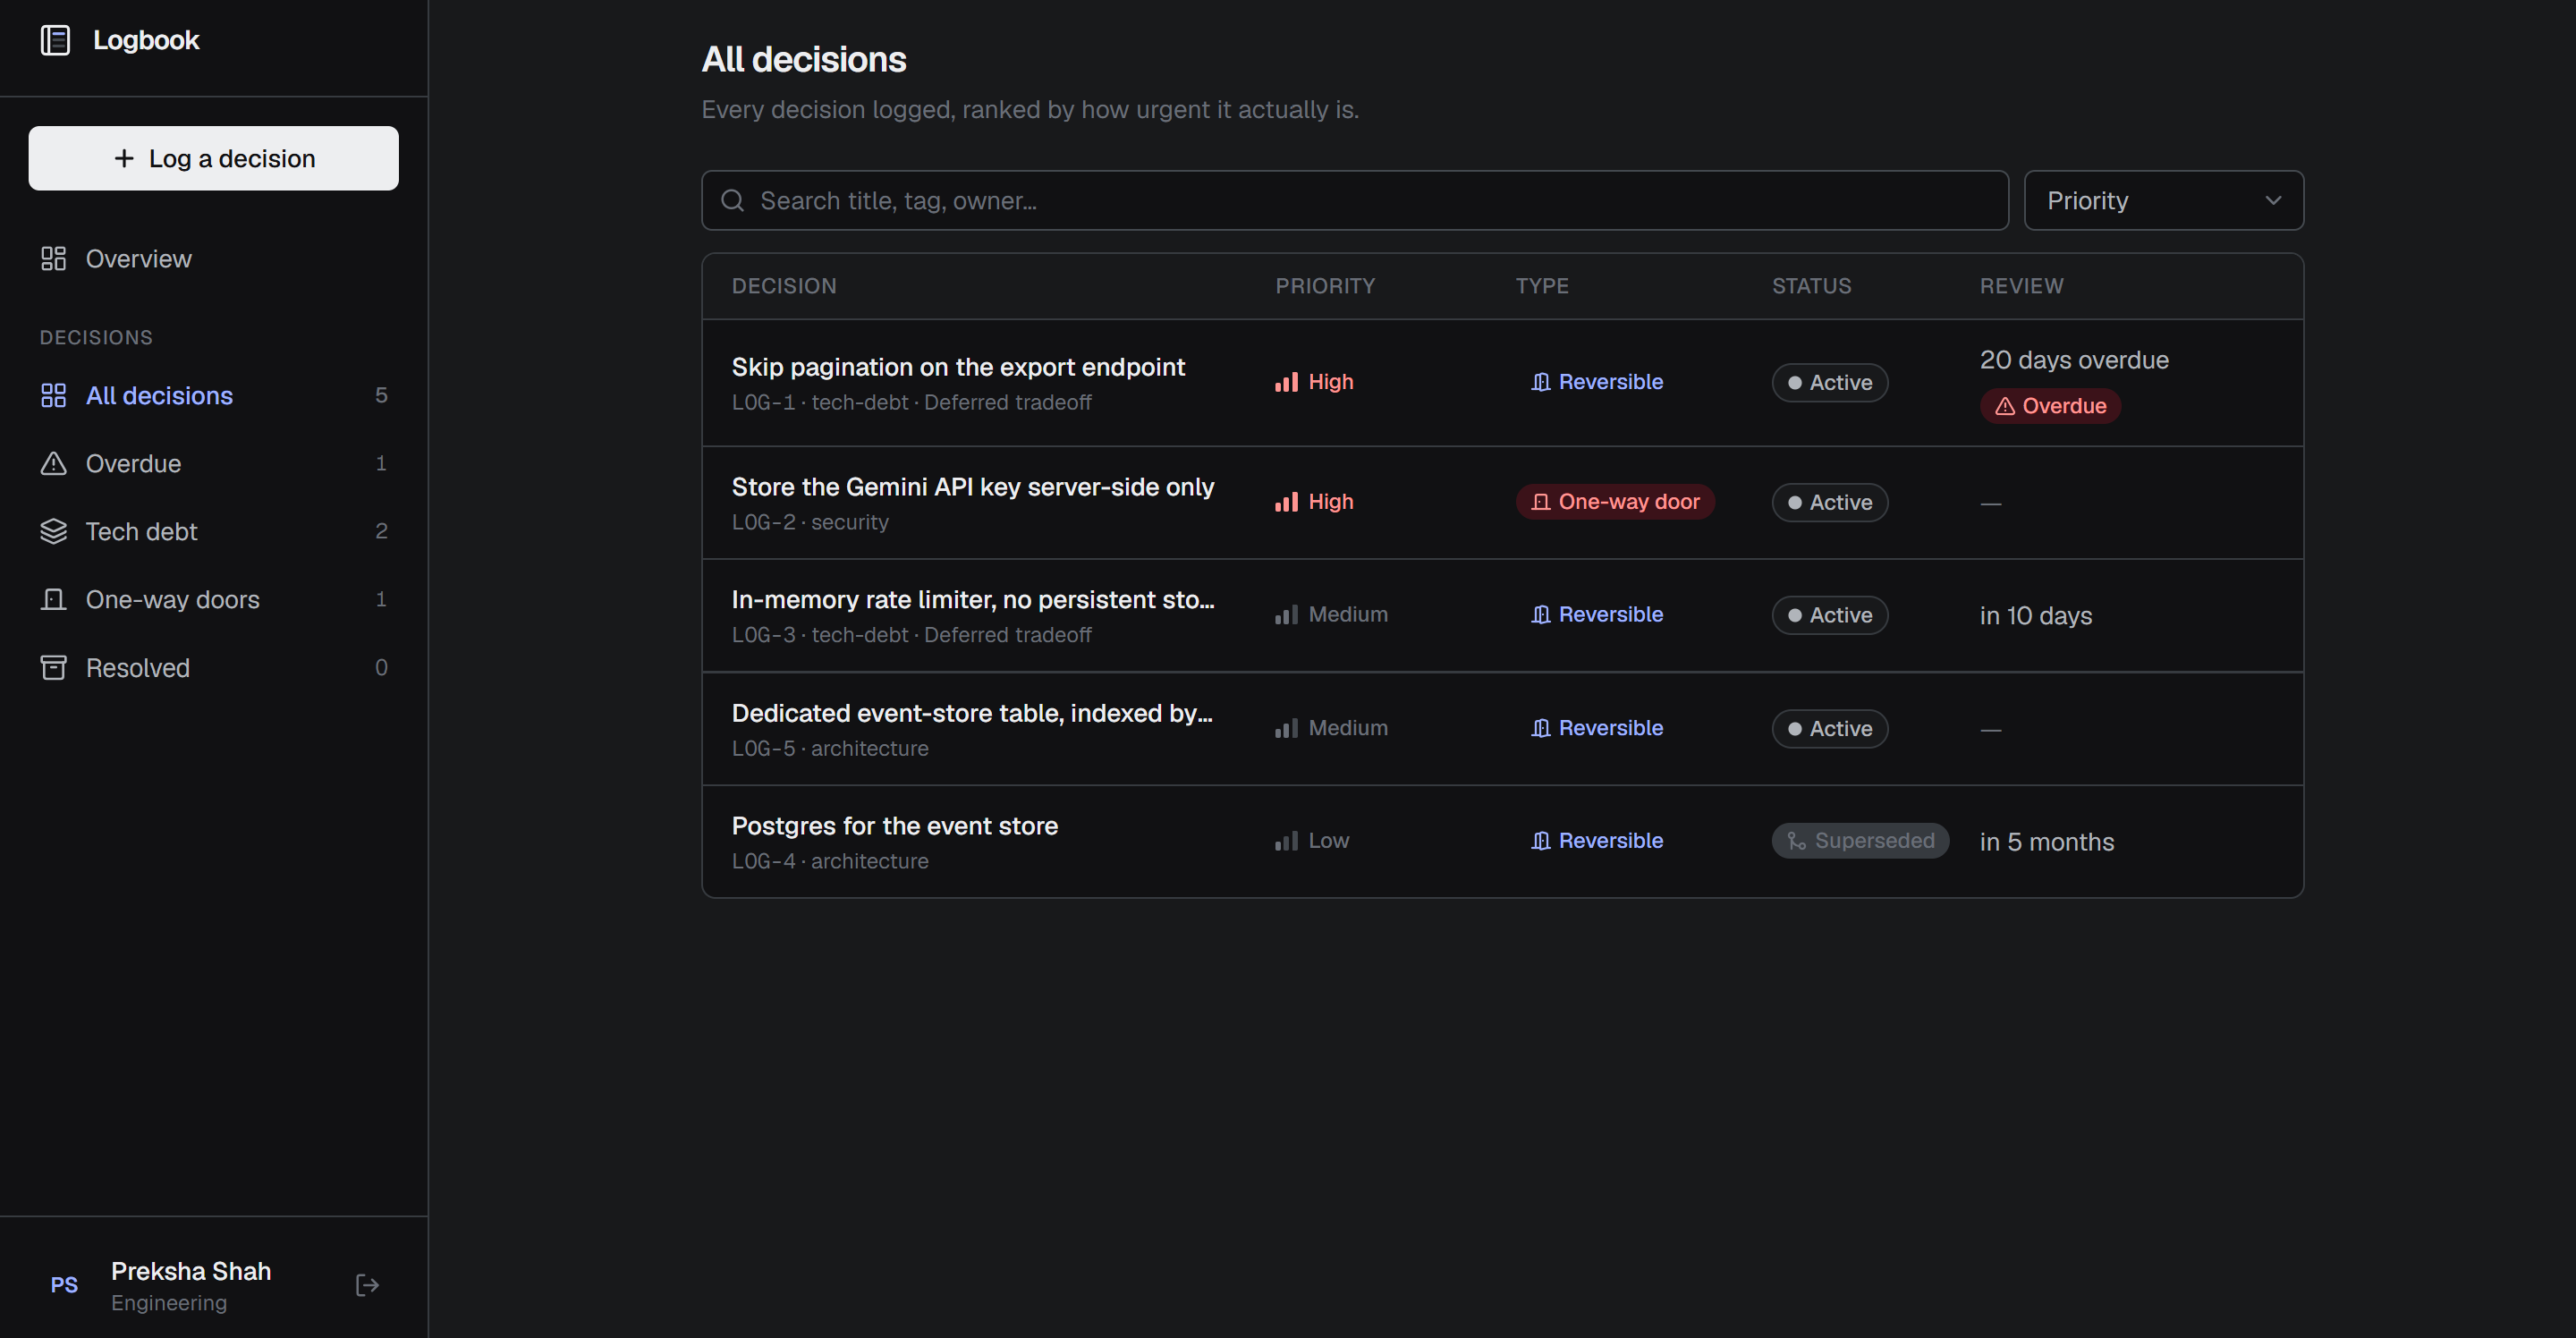The width and height of the screenshot is (2576, 1338).
Task: Click the Active status badge for LOG-5
Action: [x=1830, y=729]
